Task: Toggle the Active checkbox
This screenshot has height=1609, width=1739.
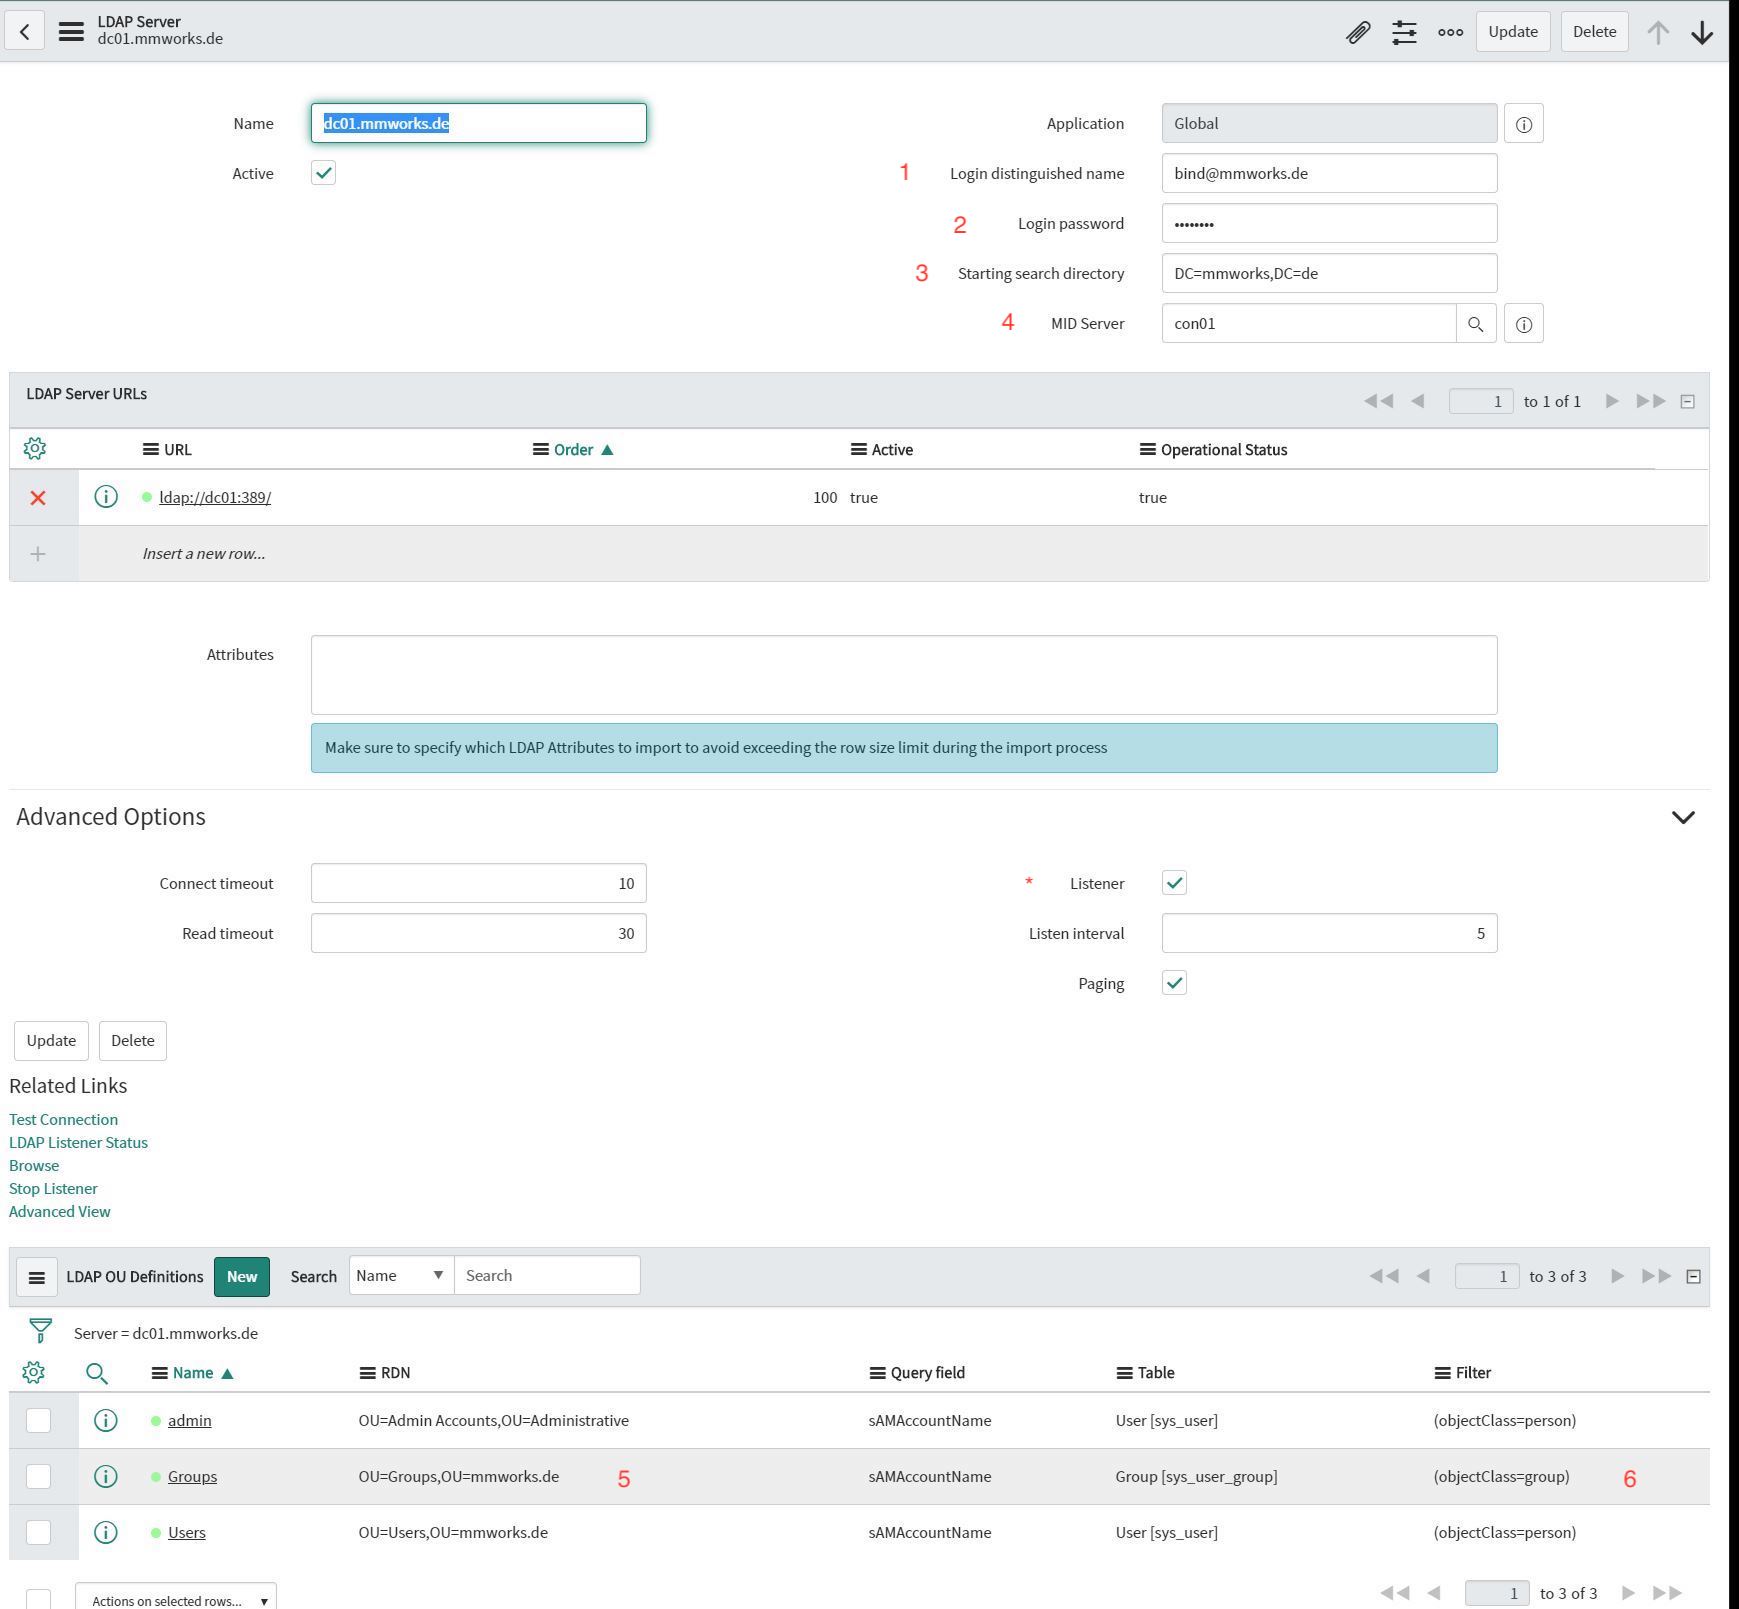Action: [x=323, y=174]
